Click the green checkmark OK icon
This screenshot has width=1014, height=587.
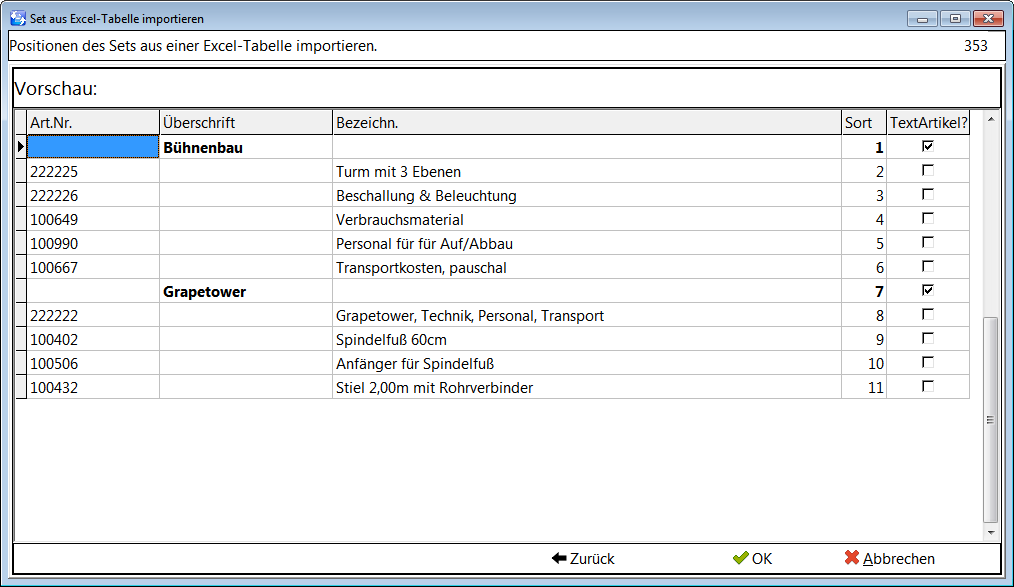tap(740, 558)
